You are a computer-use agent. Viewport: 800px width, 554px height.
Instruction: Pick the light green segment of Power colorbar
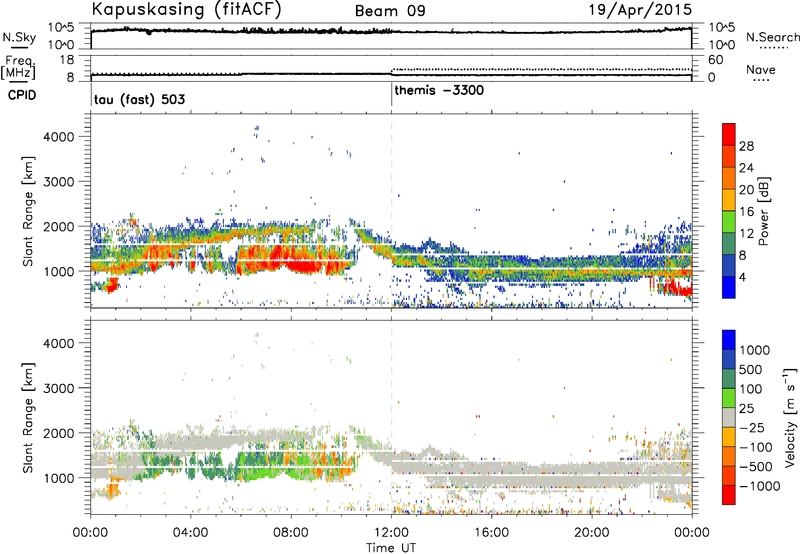(729, 221)
